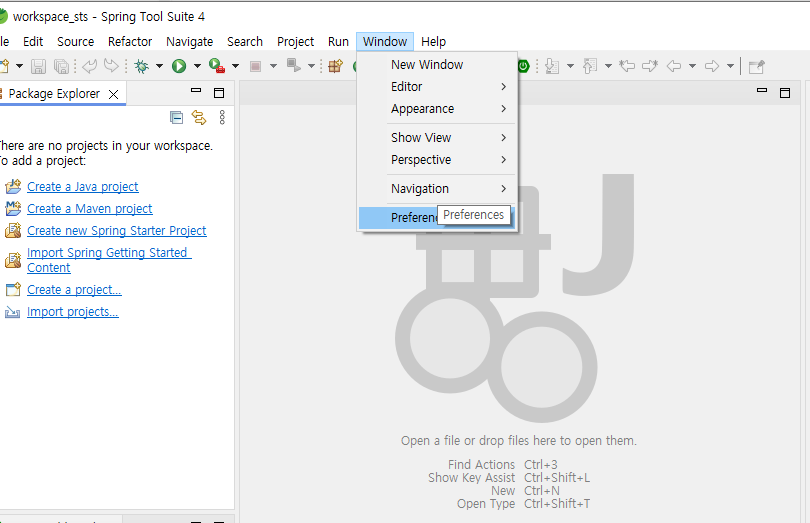Open the Terminate dropdown arrow
Screen dimensions: 810x523
point(273,66)
